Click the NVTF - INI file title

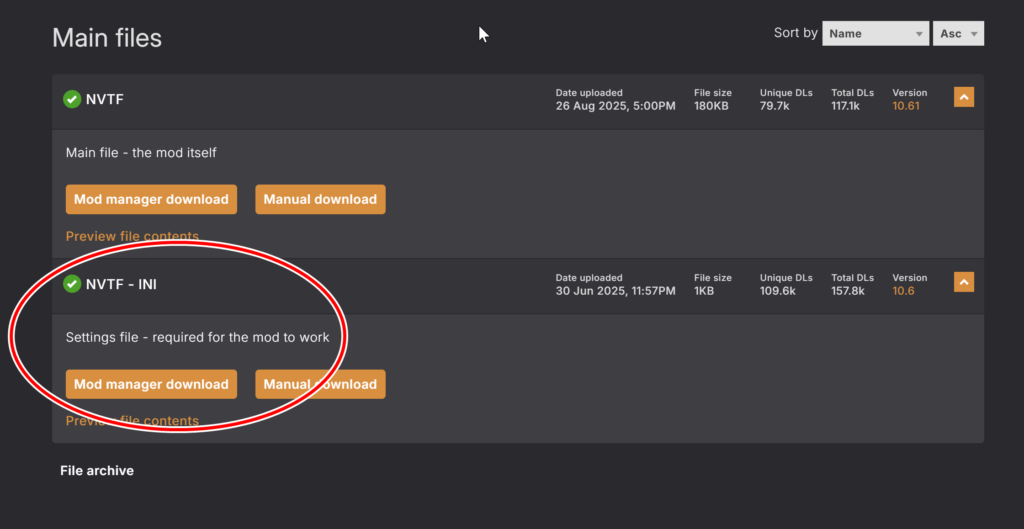[121, 284]
